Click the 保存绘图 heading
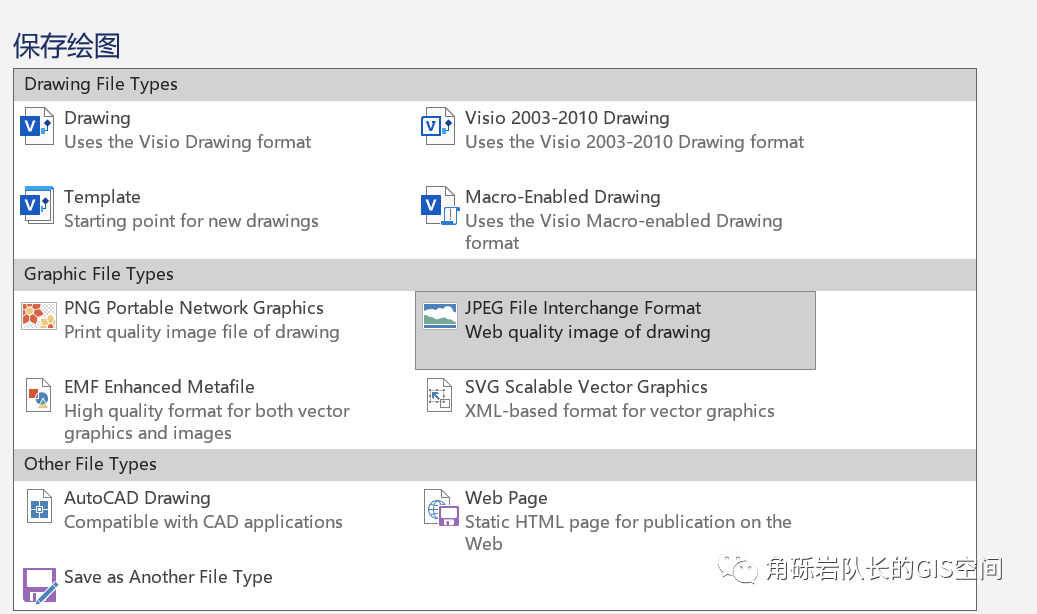1037x614 pixels. tap(67, 46)
